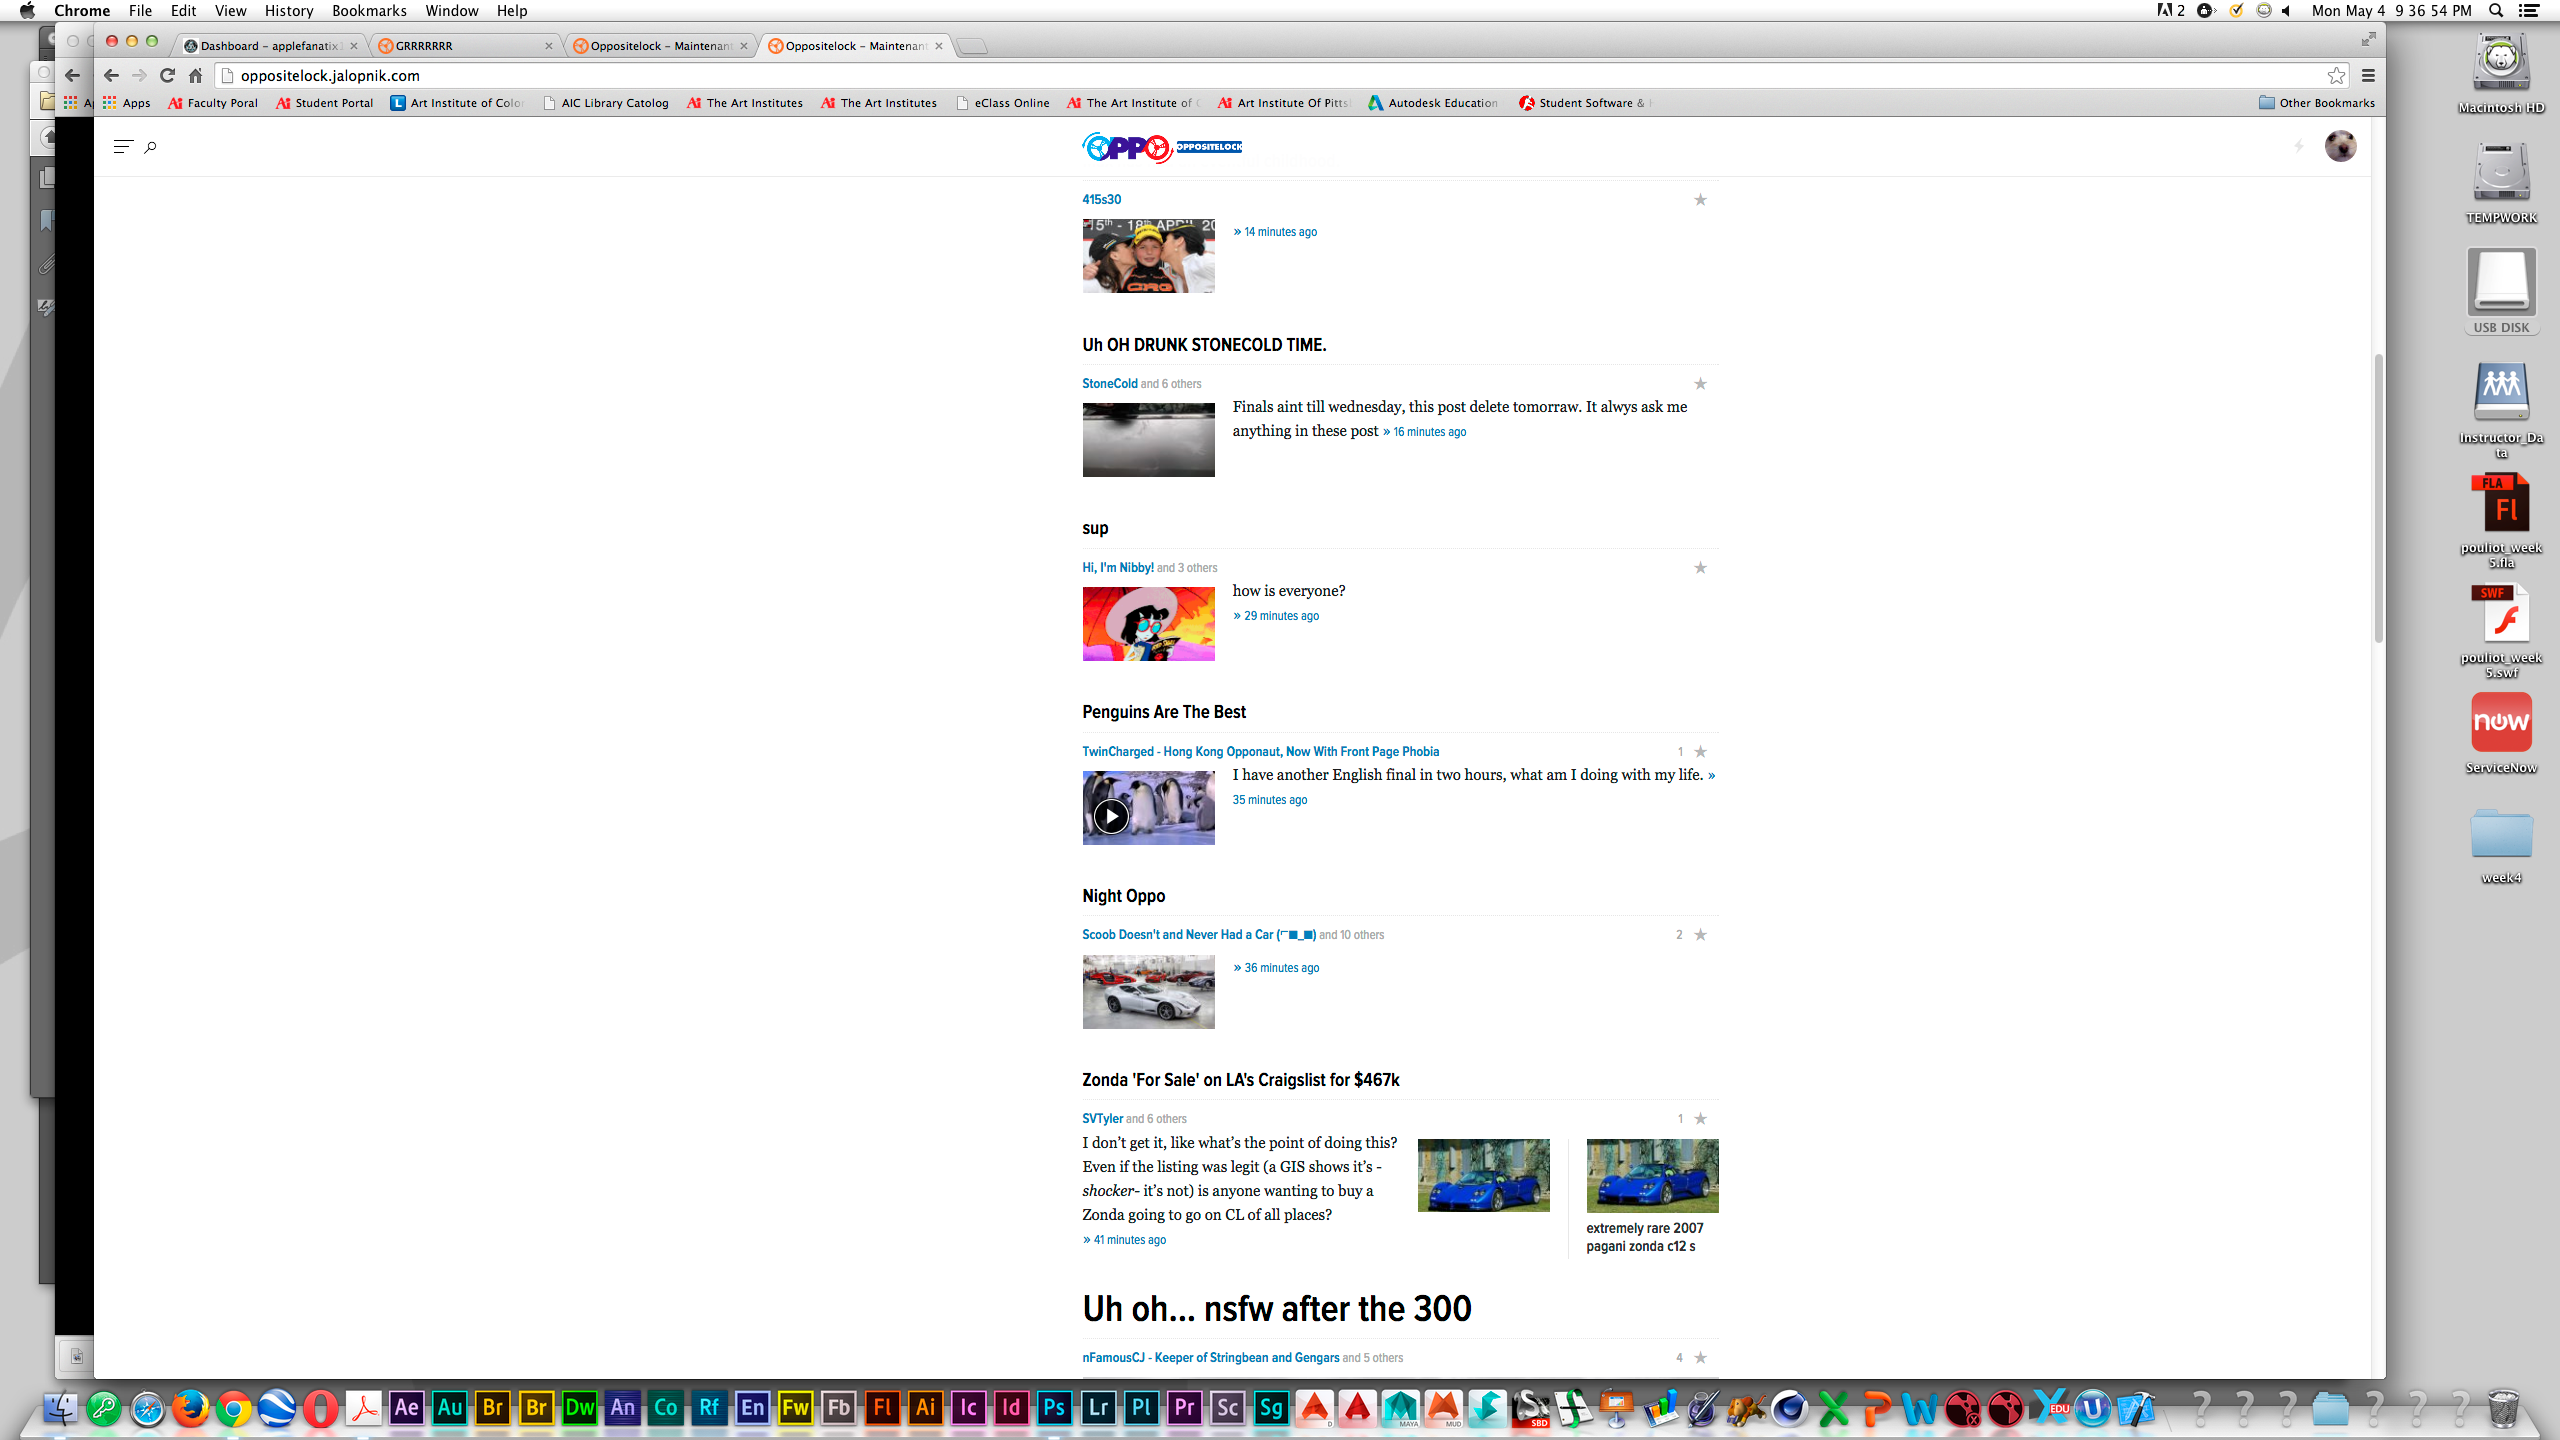The width and height of the screenshot is (2560, 1440).
Task: Star the nsfw after the 300 post
Action: pyautogui.click(x=1700, y=1358)
